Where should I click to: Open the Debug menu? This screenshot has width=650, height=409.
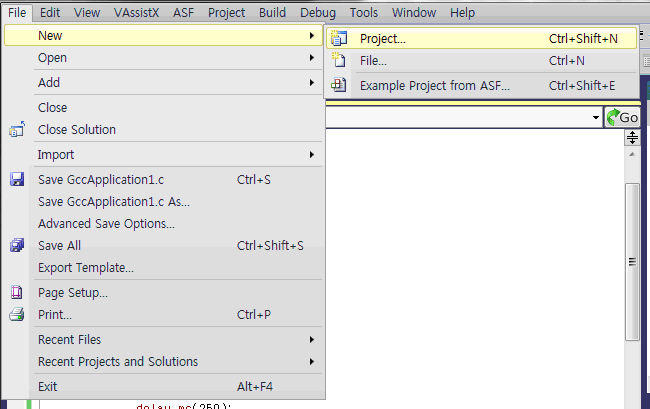point(318,13)
